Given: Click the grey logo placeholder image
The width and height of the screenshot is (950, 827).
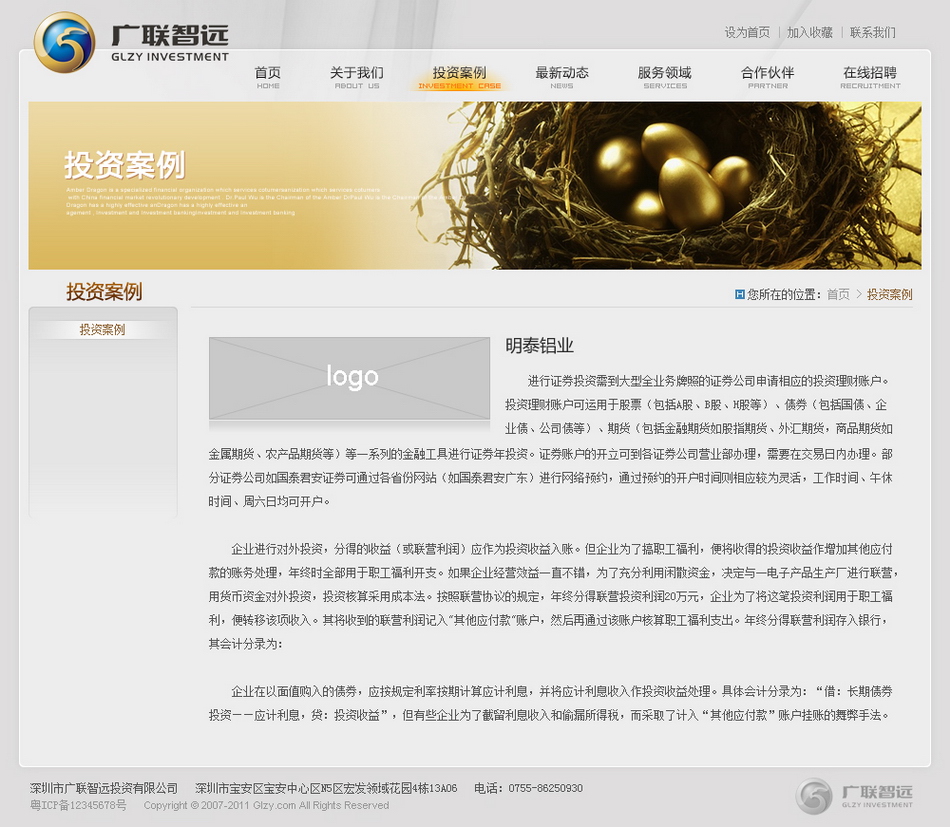Looking at the screenshot, I should click(x=350, y=378).
